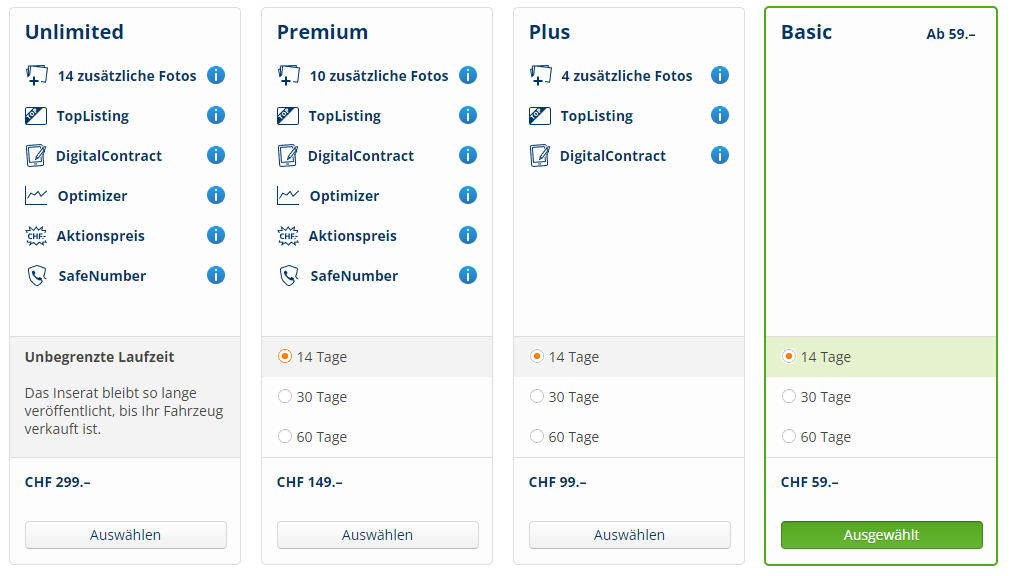Select 30 Tage under Basic plan
The image size is (1011, 576).
click(x=790, y=397)
